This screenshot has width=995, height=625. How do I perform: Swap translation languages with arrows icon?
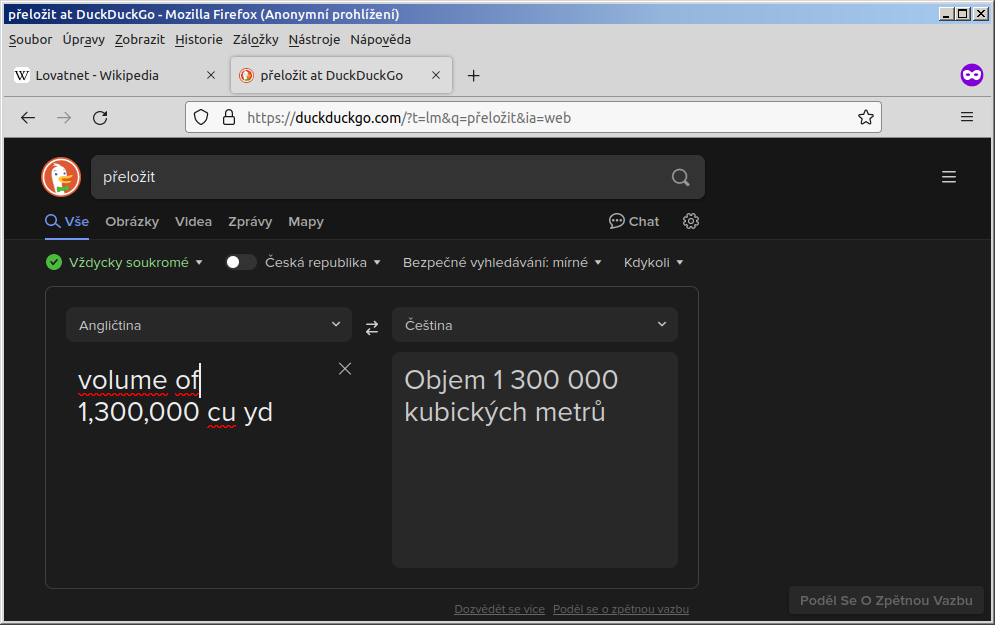[372, 326]
